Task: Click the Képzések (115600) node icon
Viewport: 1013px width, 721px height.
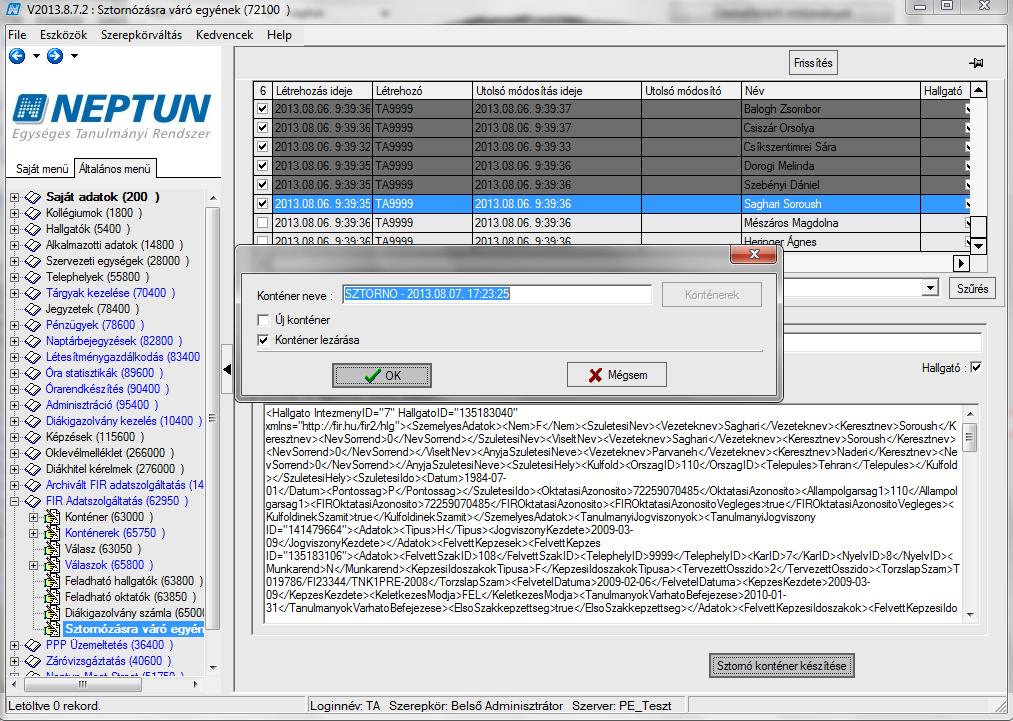Action: pos(33,437)
